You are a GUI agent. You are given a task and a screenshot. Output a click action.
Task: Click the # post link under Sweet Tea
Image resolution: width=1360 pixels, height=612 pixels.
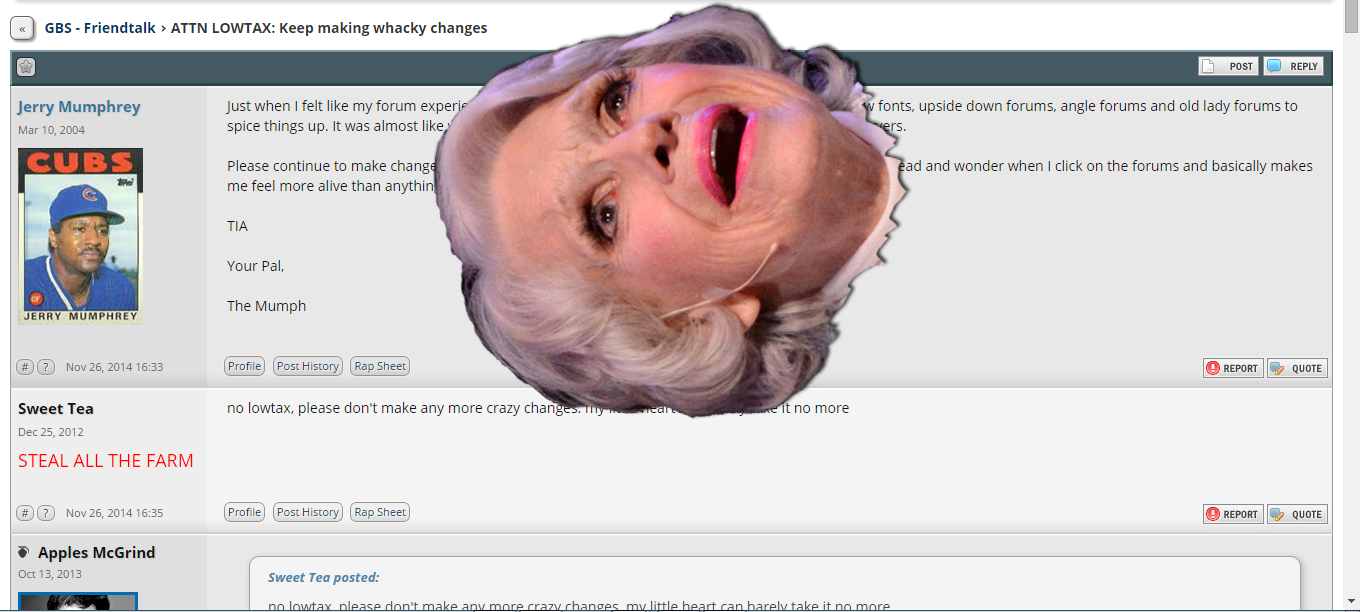pyautogui.click(x=26, y=513)
